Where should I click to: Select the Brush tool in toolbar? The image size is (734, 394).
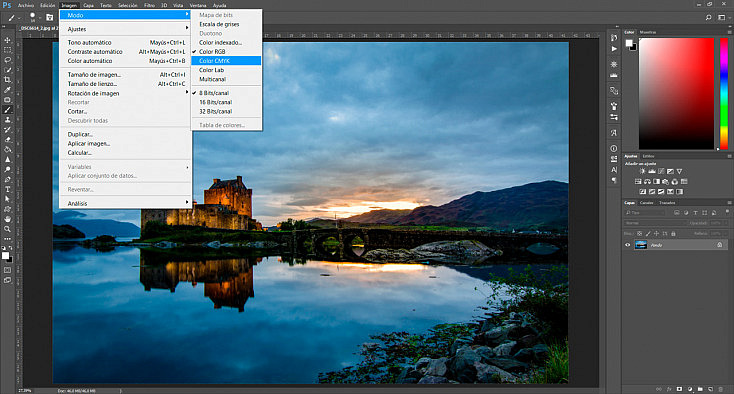click(x=7, y=110)
